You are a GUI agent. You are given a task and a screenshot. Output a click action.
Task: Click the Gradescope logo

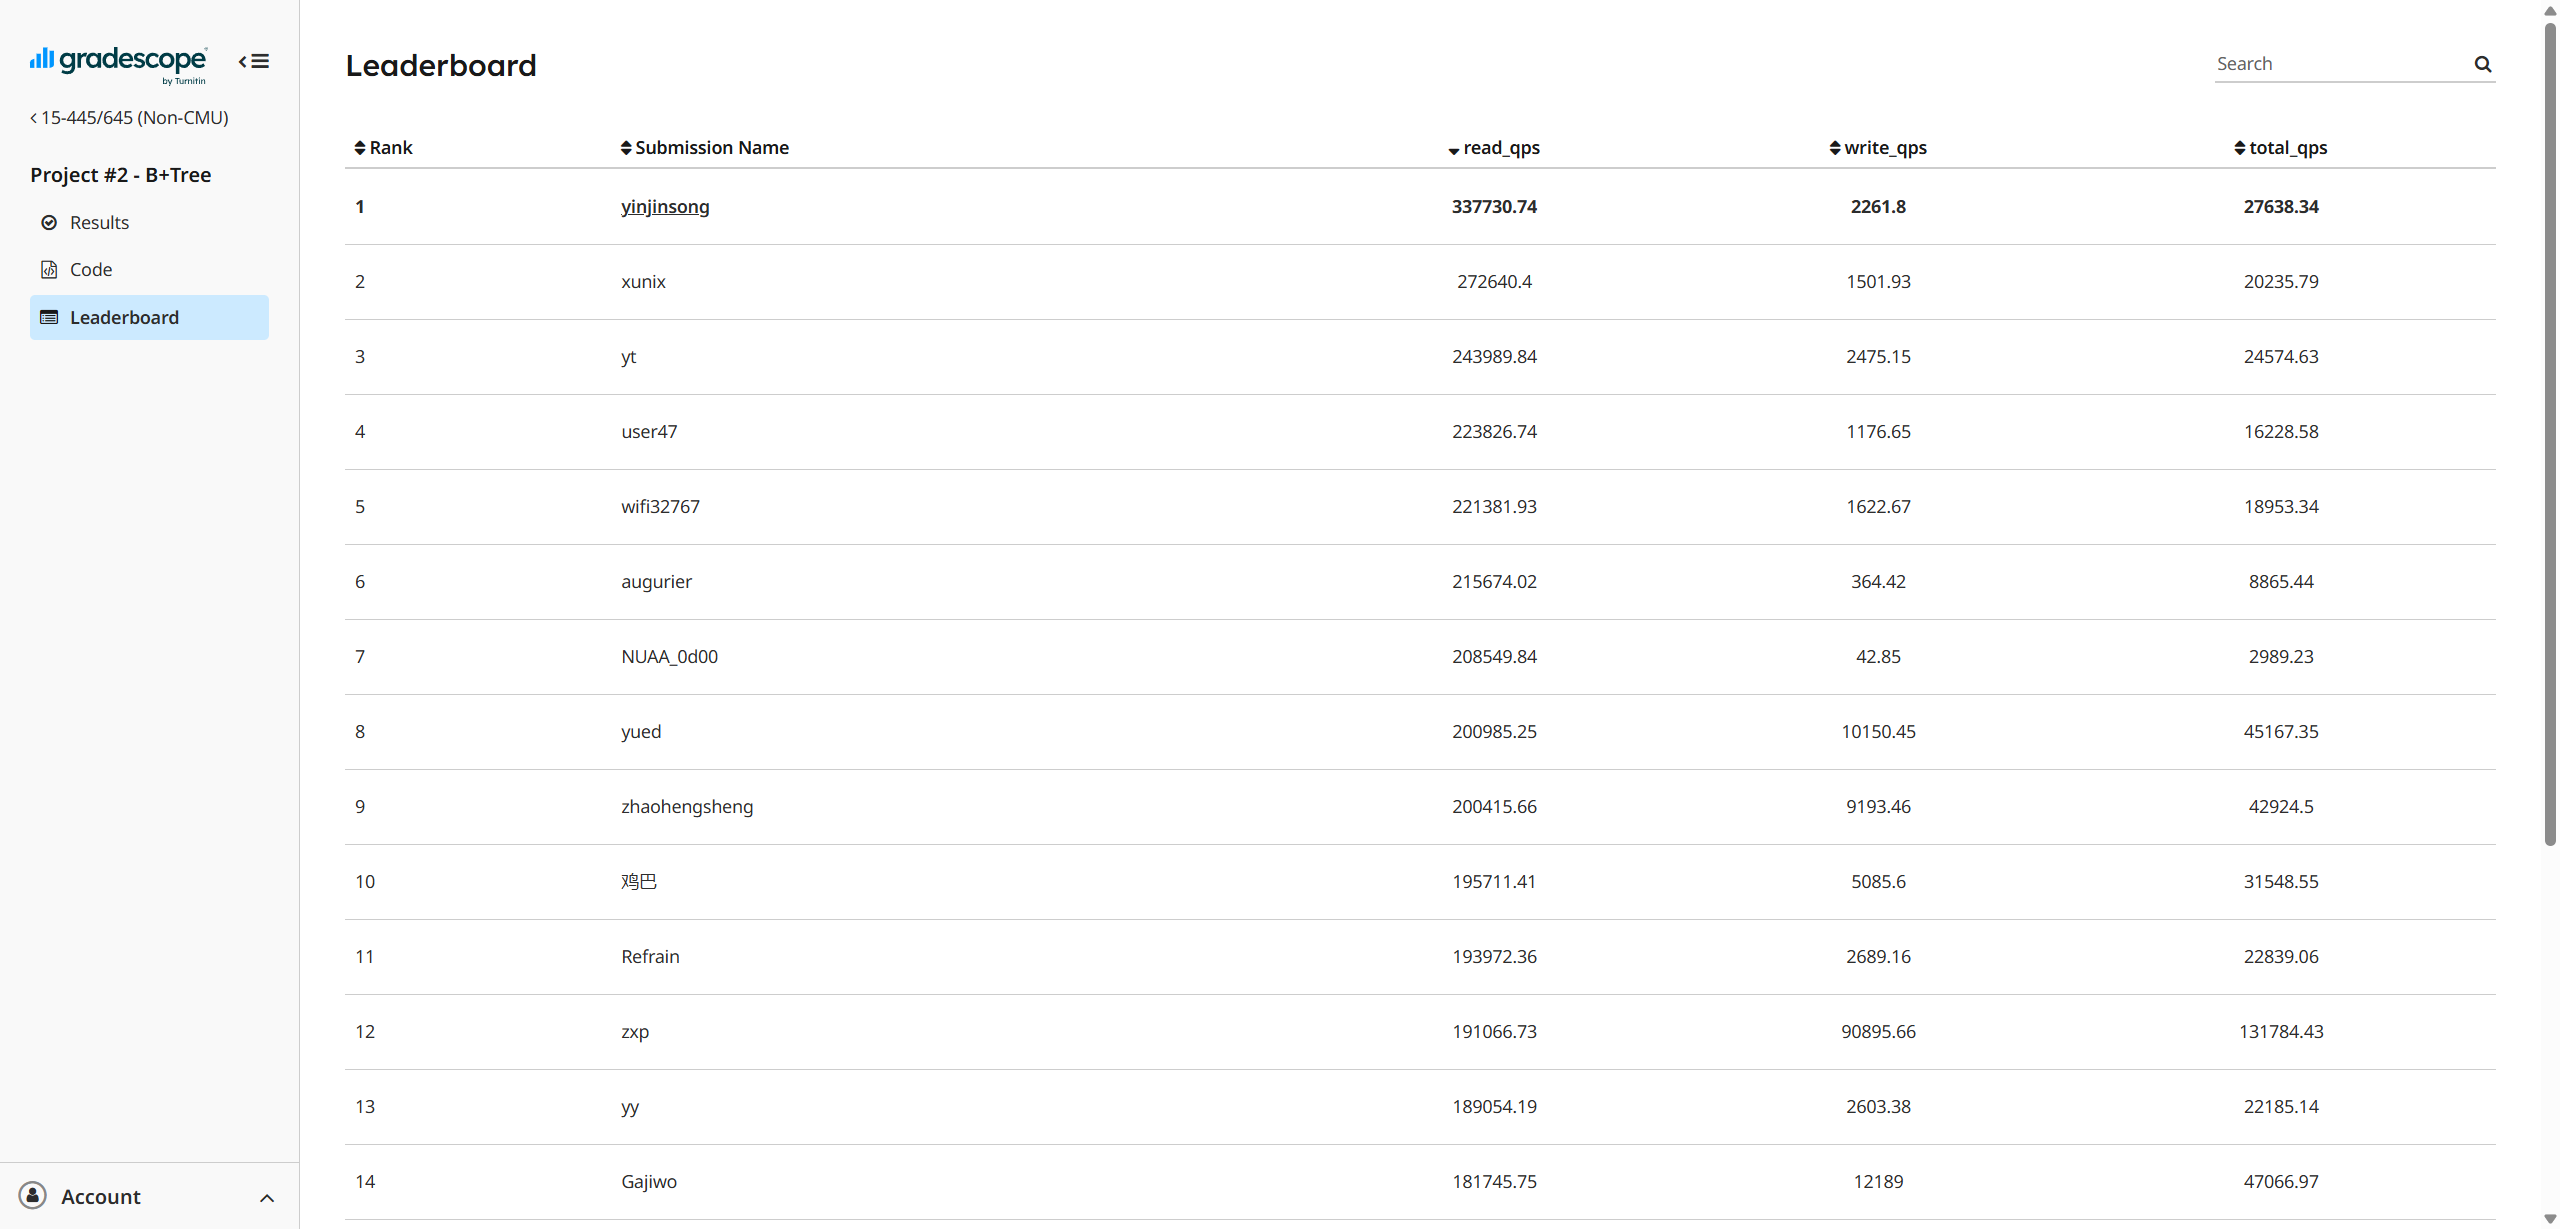click(x=117, y=62)
